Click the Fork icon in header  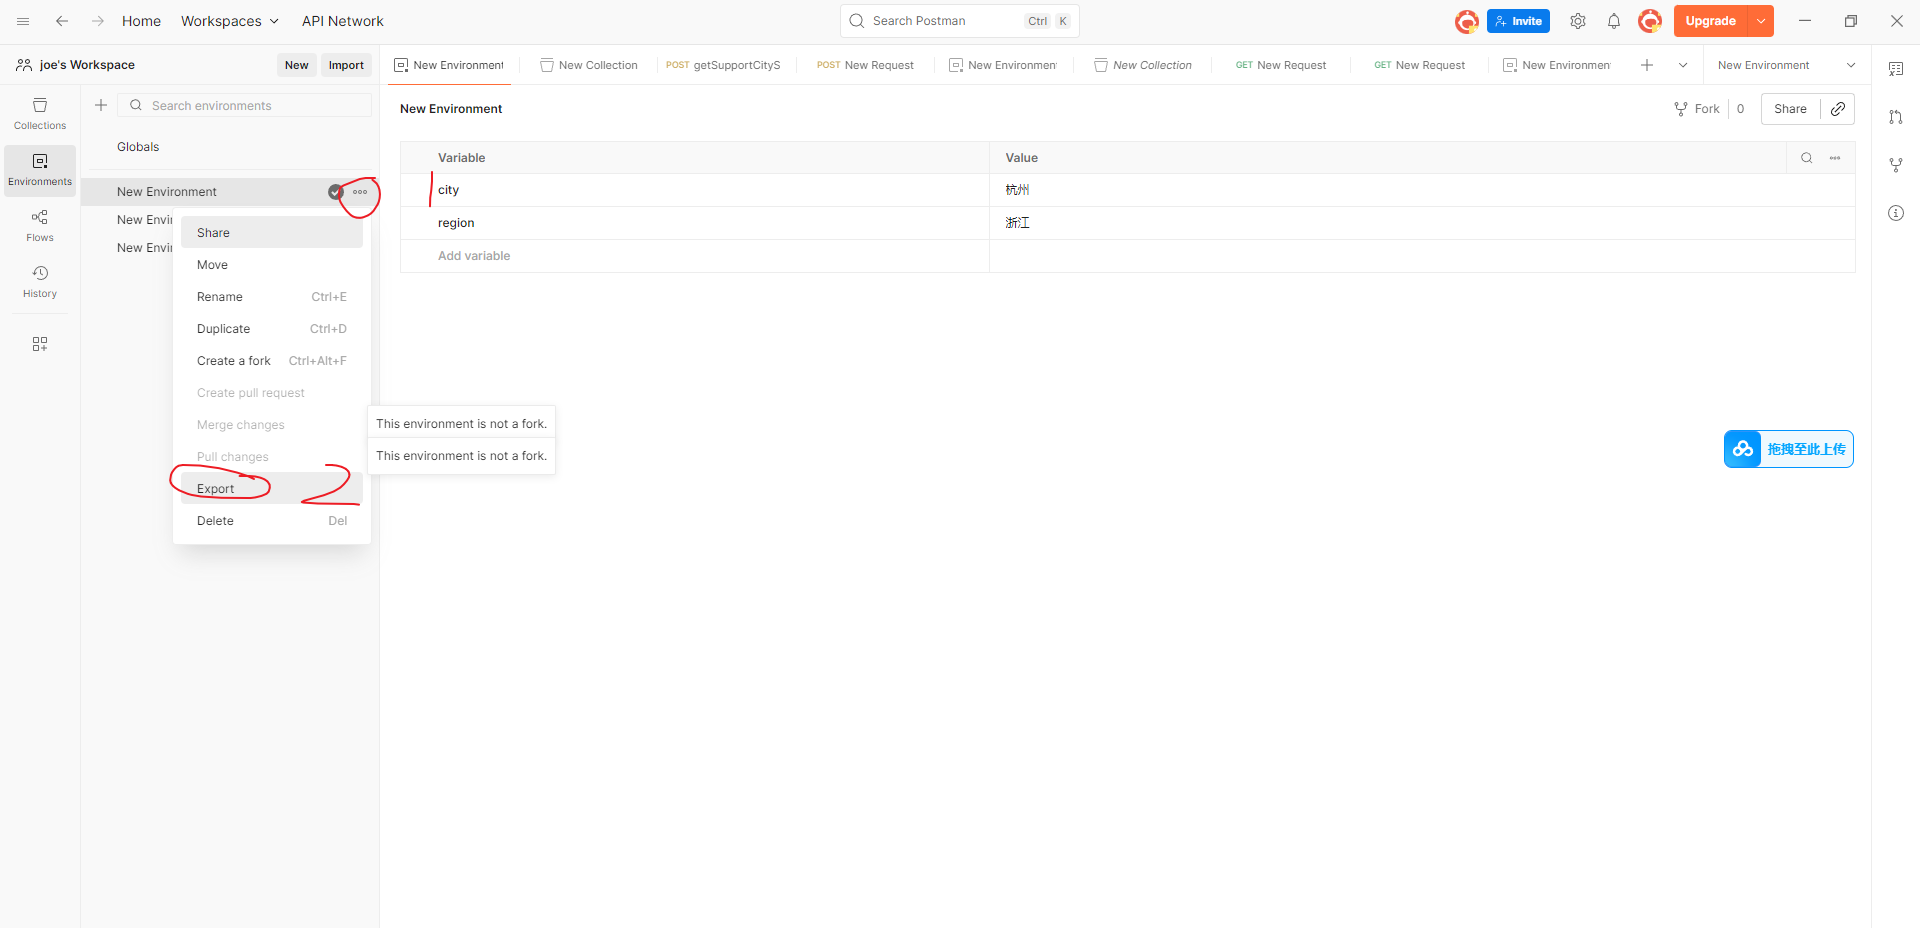point(1681,109)
